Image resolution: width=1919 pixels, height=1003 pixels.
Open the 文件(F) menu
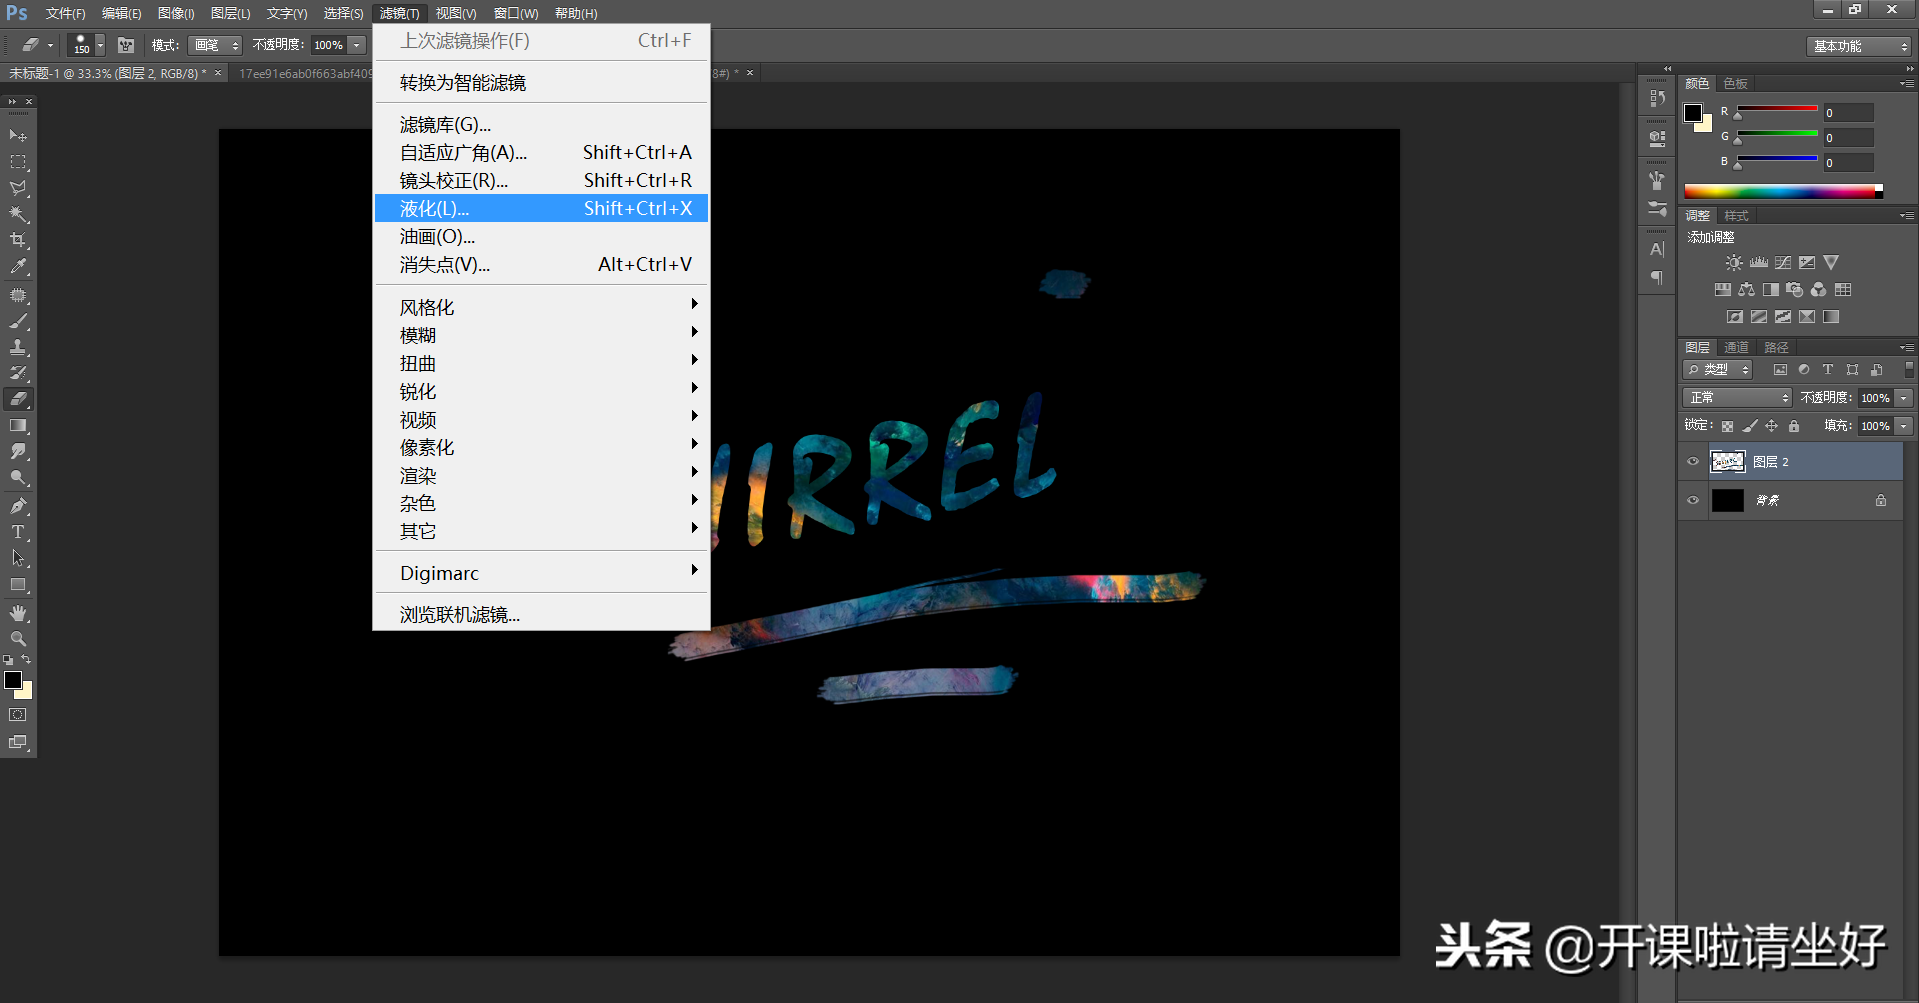coord(65,13)
